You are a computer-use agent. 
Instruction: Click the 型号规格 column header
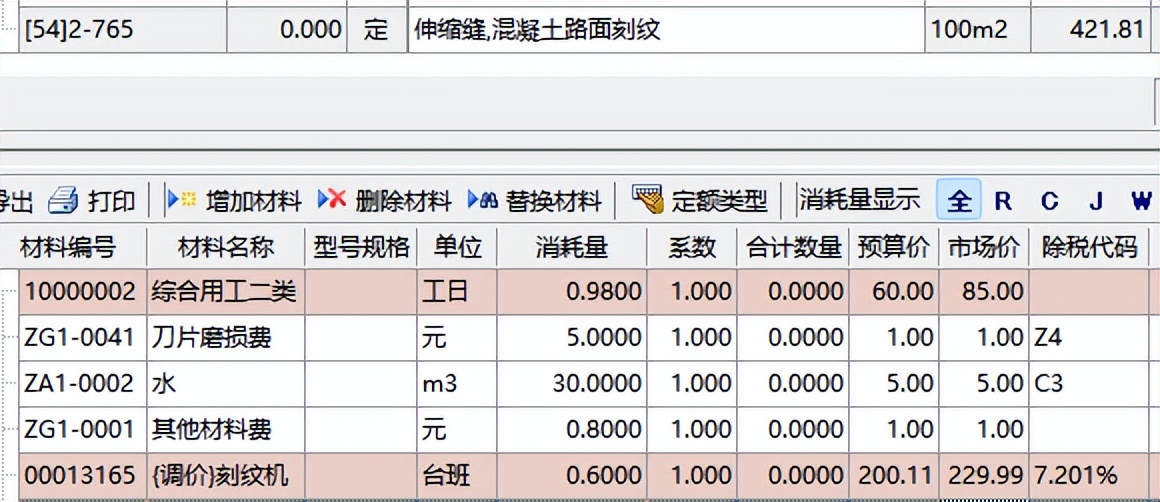pyautogui.click(x=361, y=248)
